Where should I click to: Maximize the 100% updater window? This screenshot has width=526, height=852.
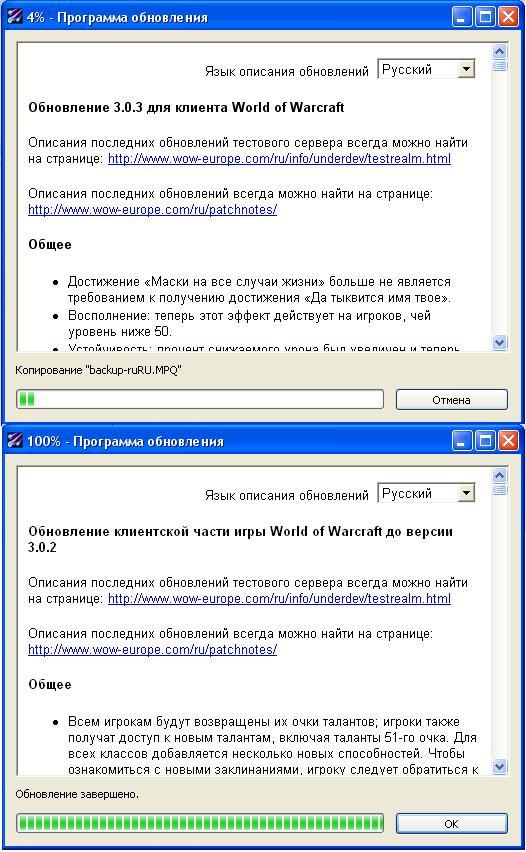click(x=485, y=441)
